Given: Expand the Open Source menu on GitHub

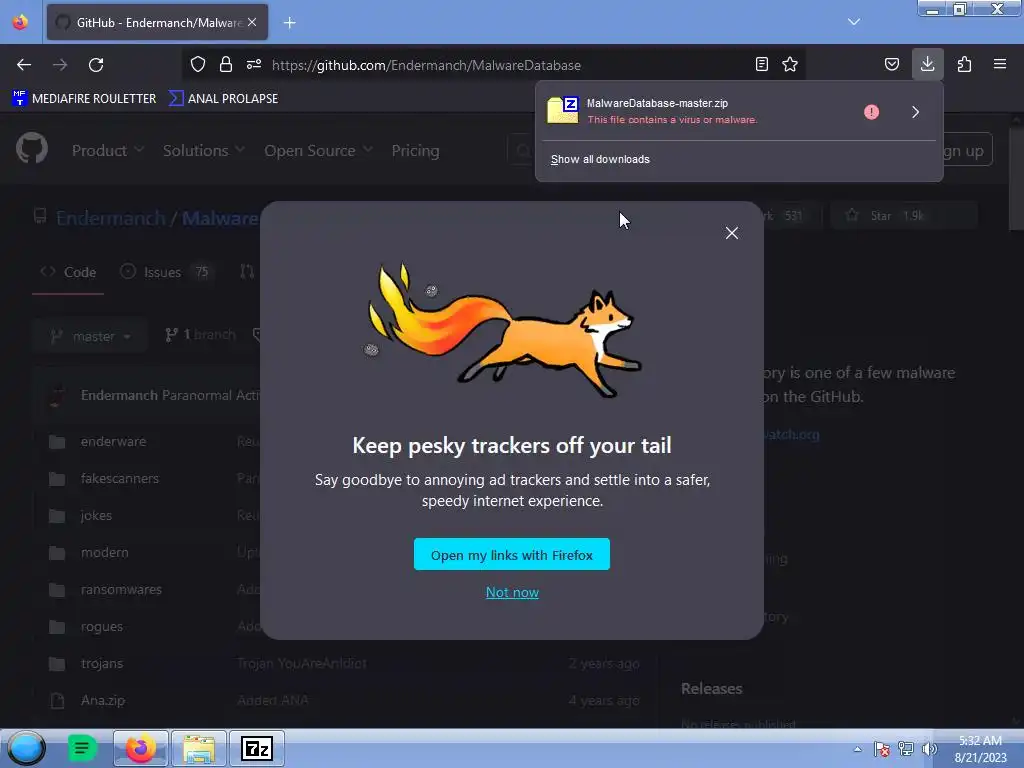Looking at the screenshot, I should click(x=319, y=151).
